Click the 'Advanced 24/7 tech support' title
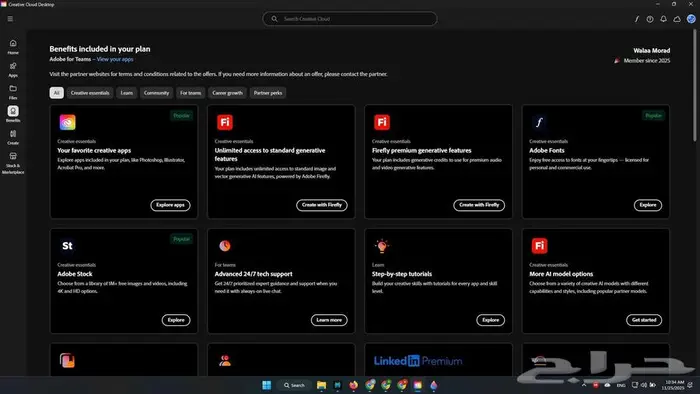The height and width of the screenshot is (394, 700). [x=254, y=274]
